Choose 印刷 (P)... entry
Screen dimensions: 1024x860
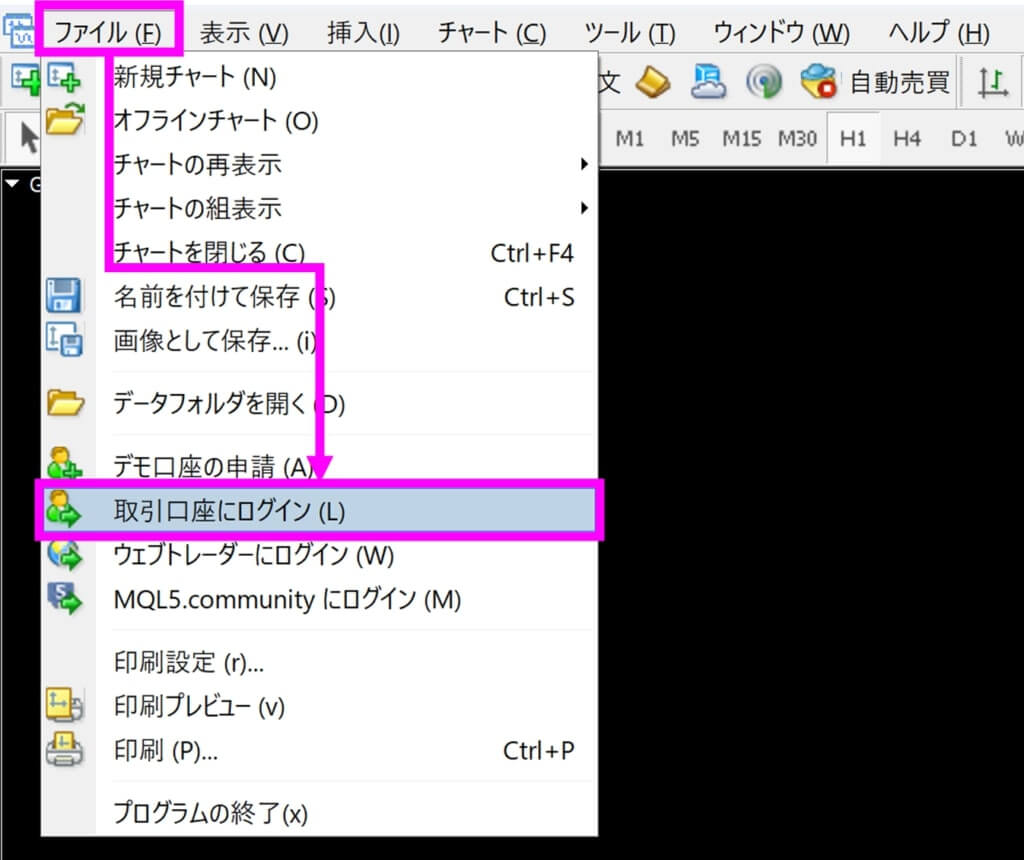[319, 750]
